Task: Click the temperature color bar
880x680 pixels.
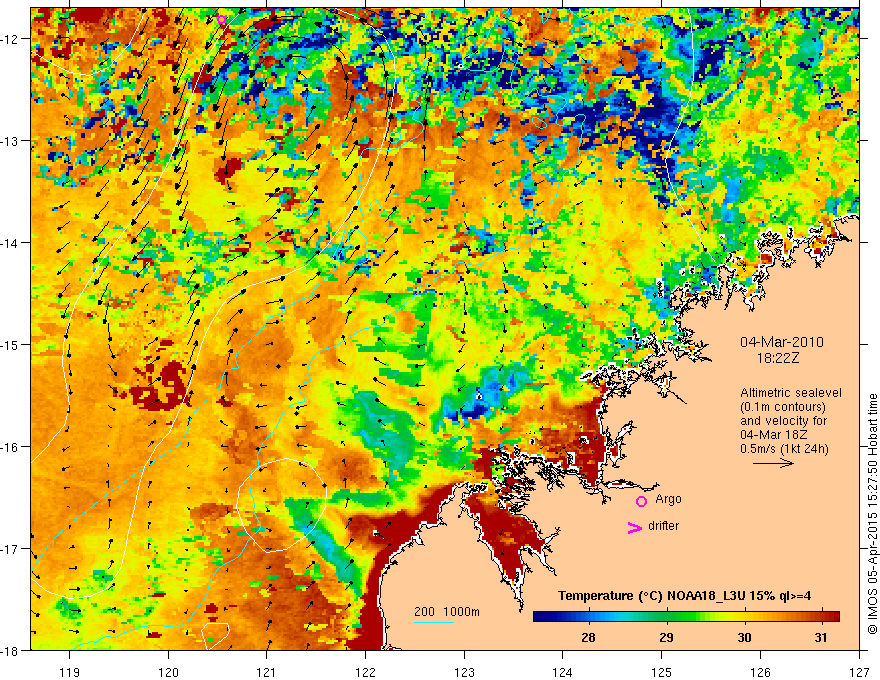Action: pos(686,617)
